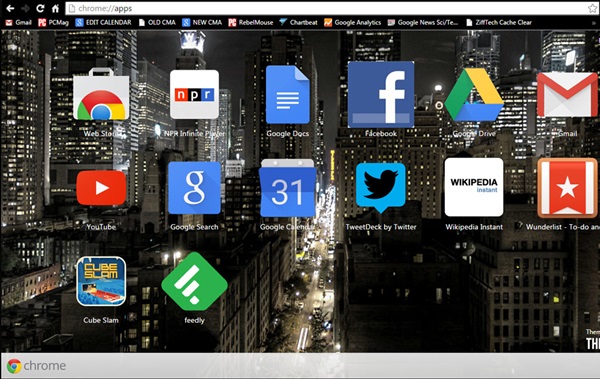The height and width of the screenshot is (379, 600).
Task: Open the Gmail bookmark in bookmarks bar
Action: pos(18,22)
